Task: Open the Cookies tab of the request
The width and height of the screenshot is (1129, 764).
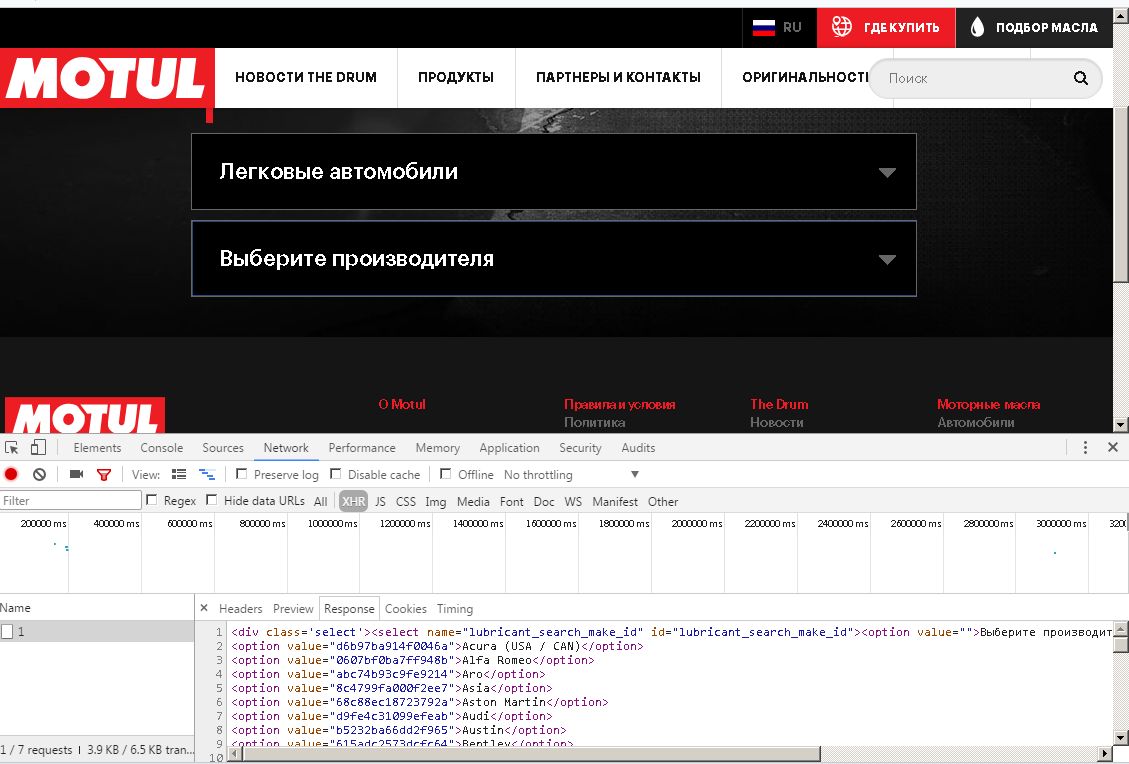Action: coord(405,608)
